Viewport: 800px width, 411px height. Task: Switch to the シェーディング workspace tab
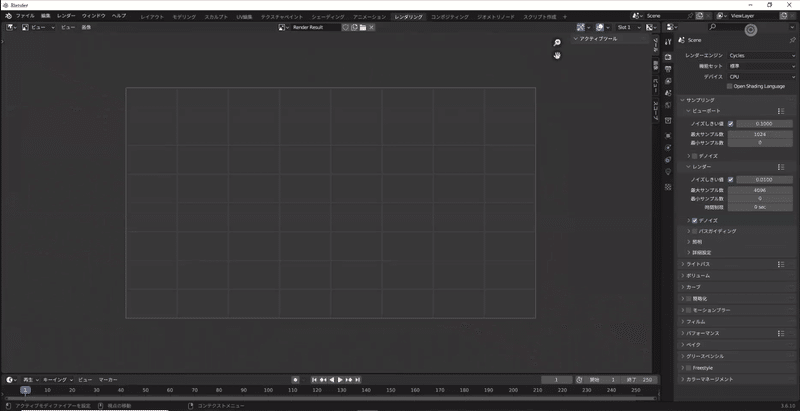[328, 17]
